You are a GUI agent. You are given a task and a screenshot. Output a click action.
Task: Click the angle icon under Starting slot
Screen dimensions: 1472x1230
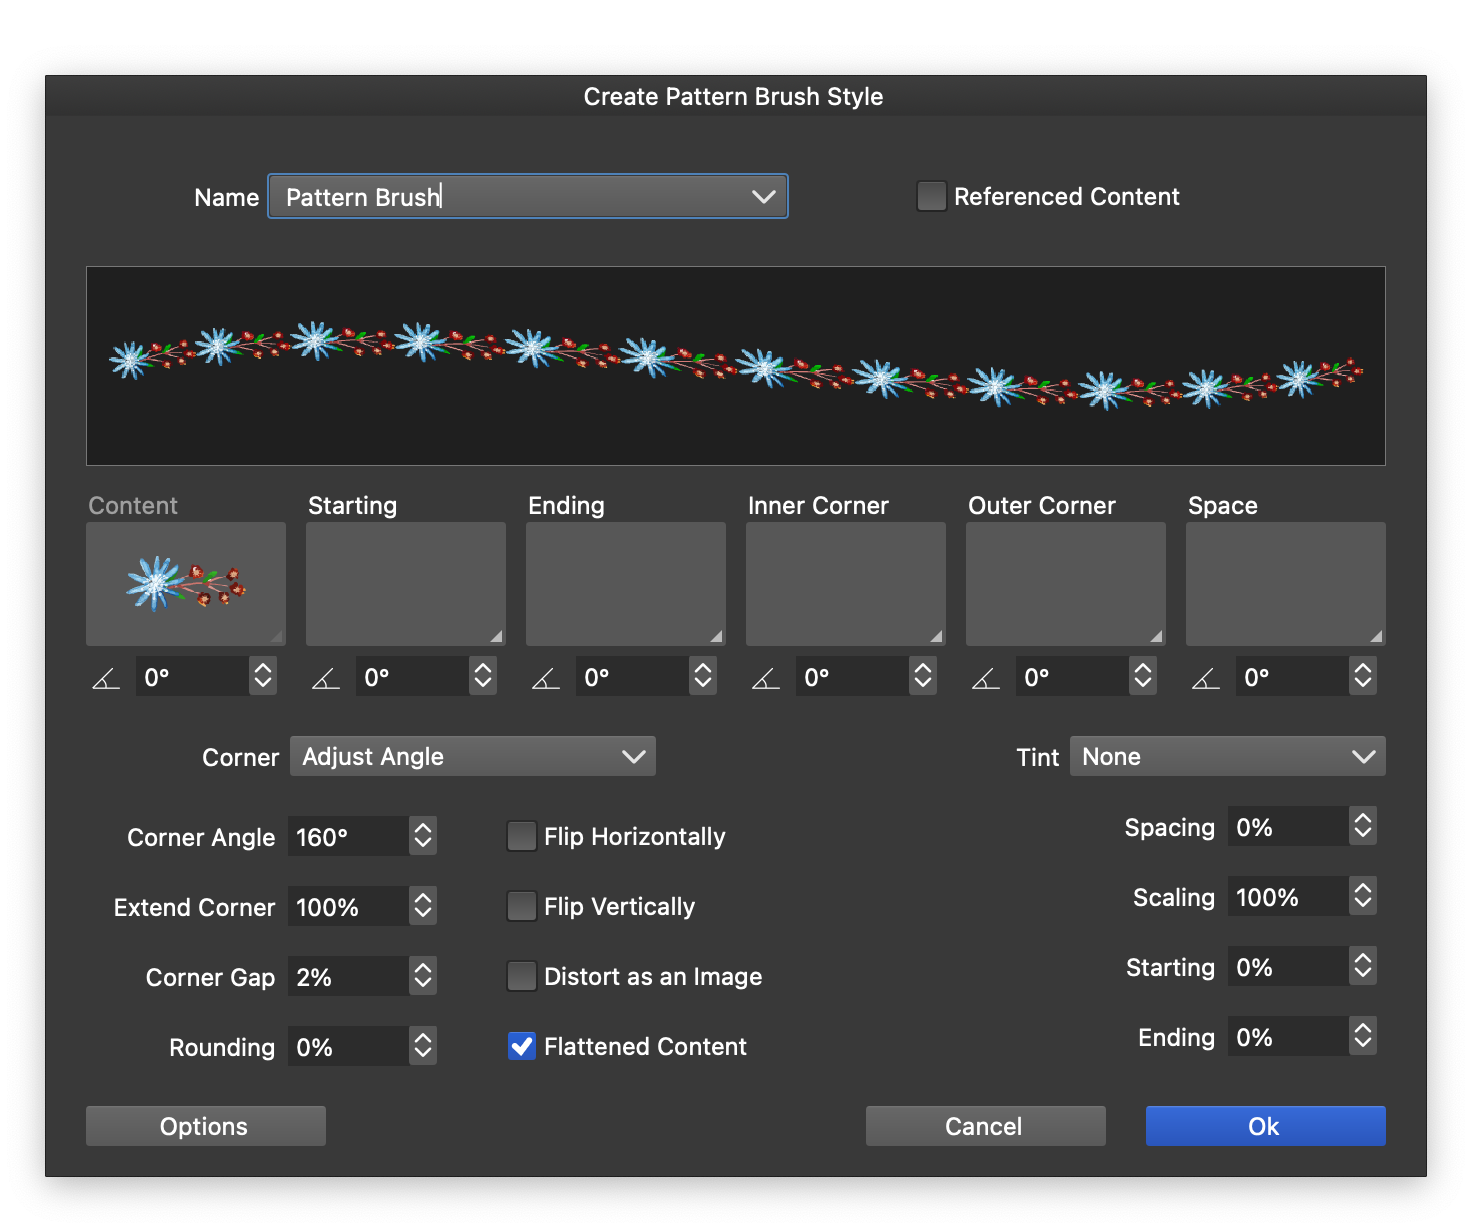coord(326,679)
